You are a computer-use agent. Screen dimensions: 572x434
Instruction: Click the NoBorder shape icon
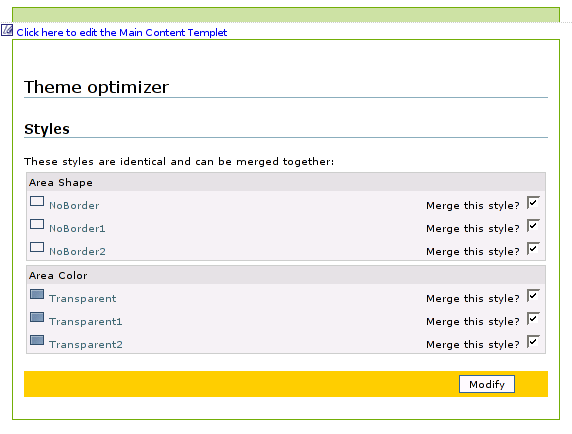(37, 201)
